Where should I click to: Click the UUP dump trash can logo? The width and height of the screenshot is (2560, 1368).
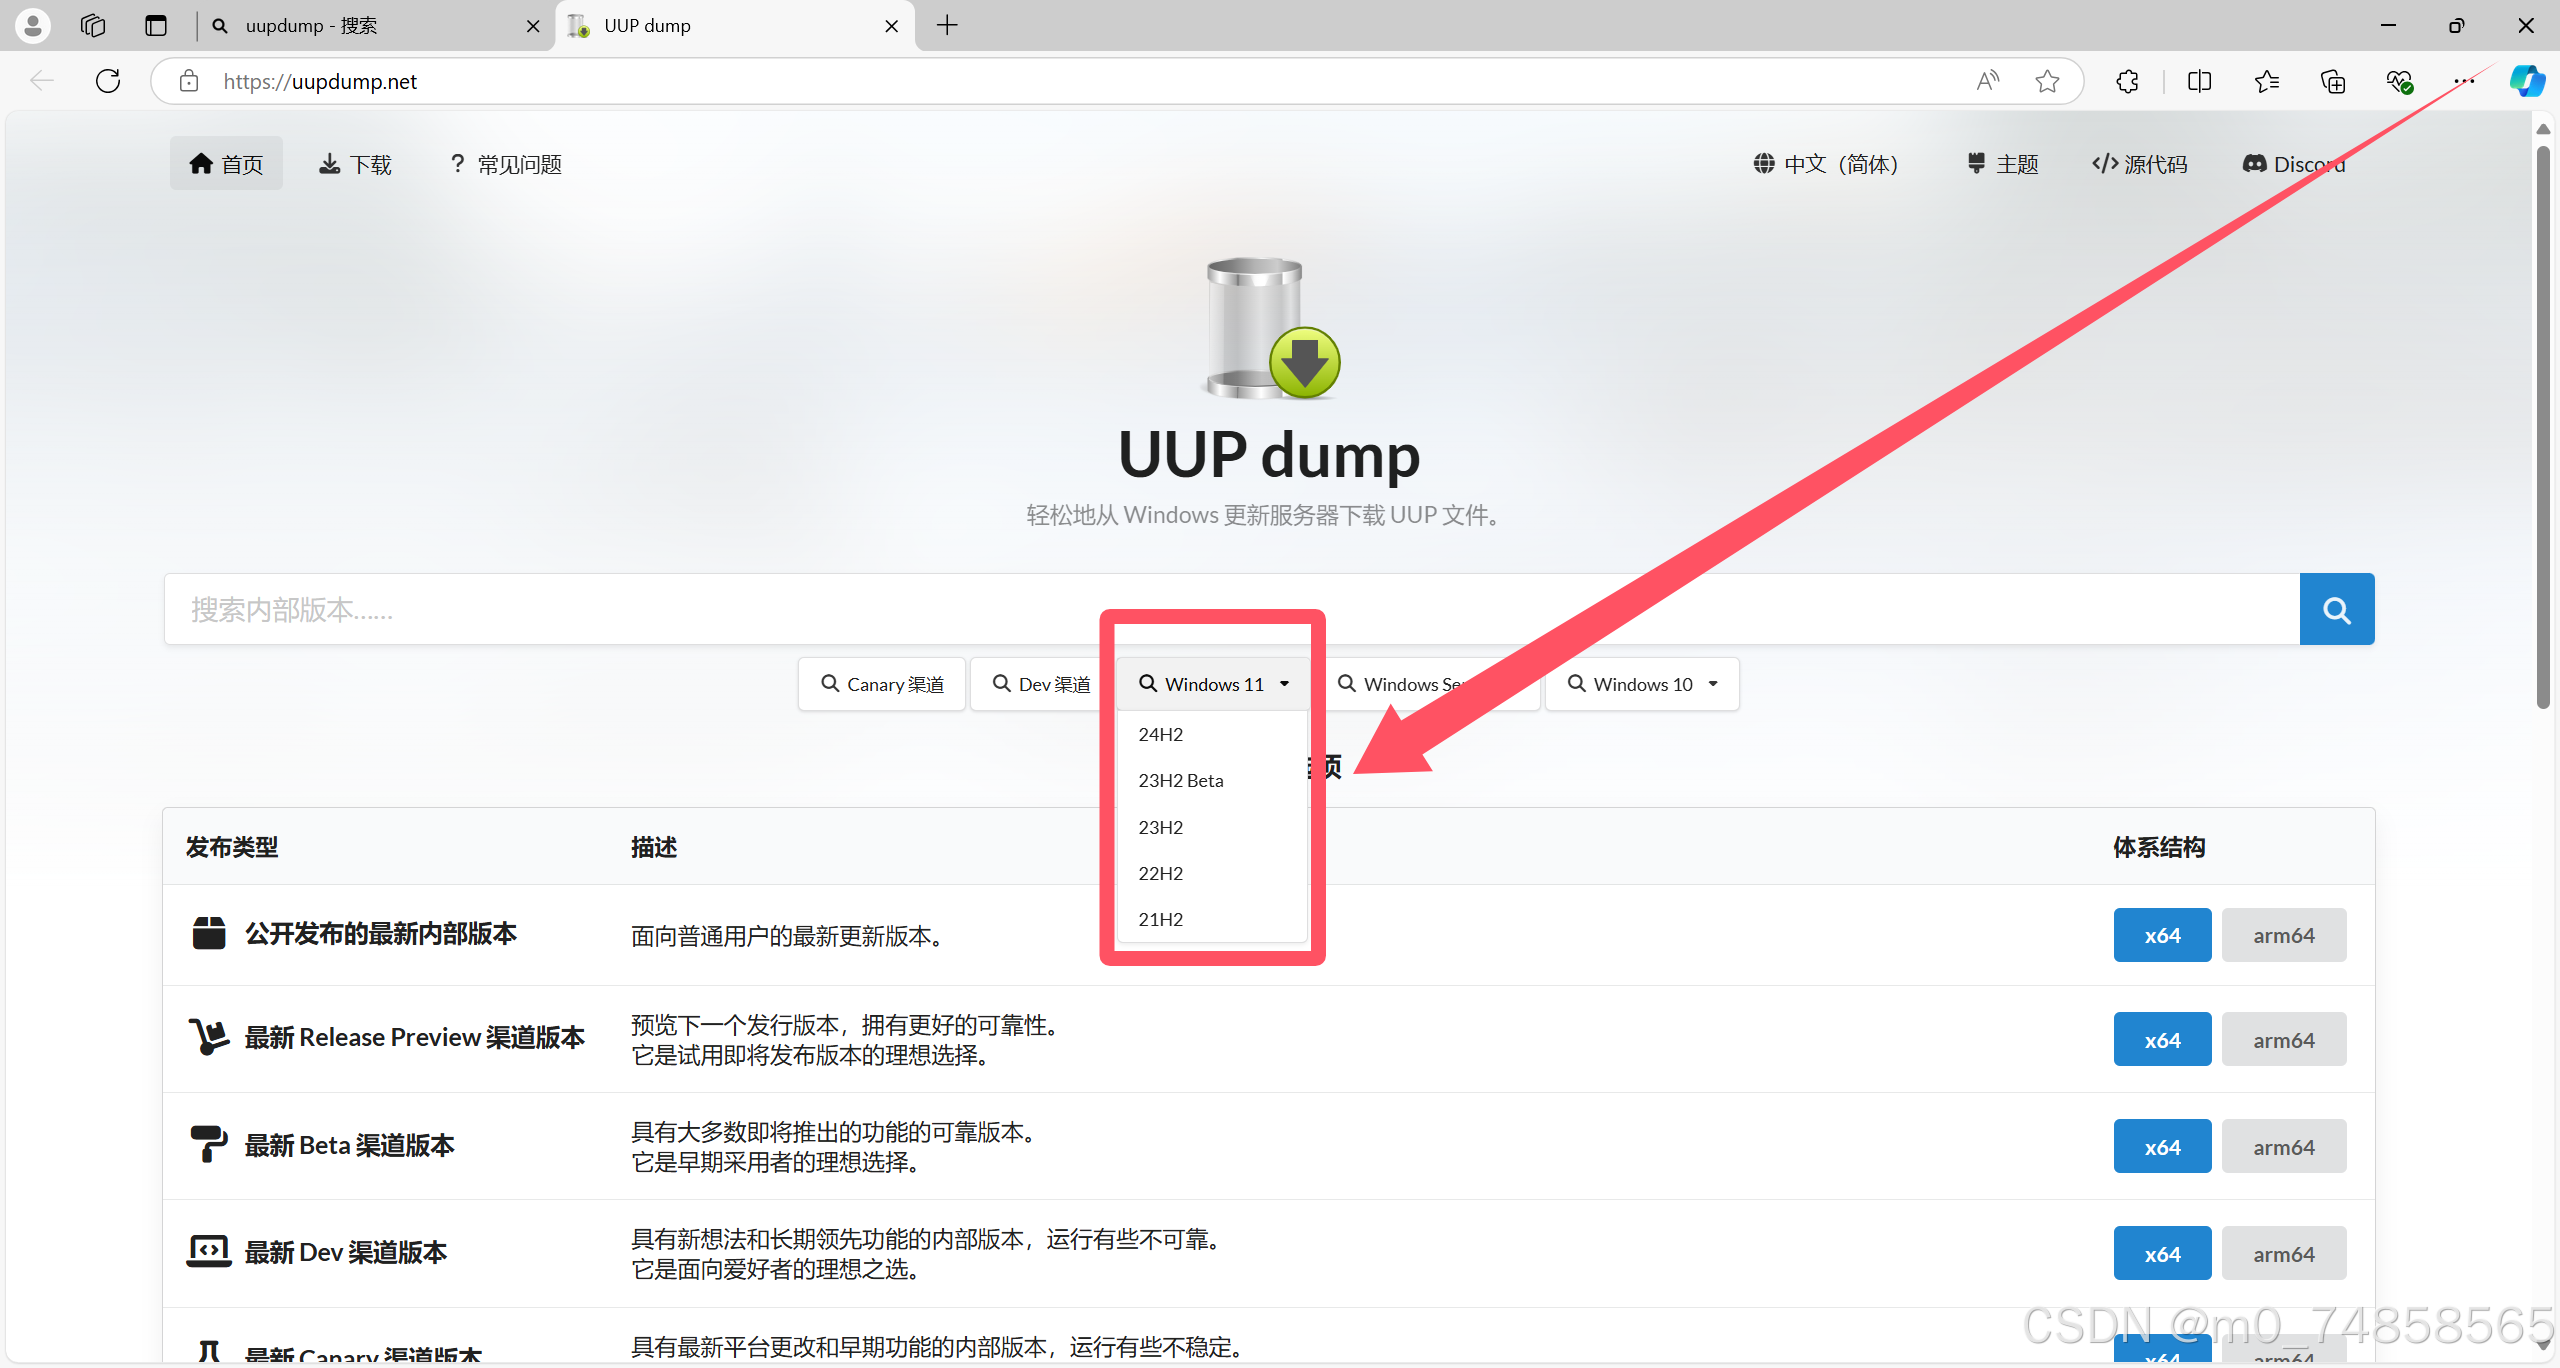[1270, 328]
